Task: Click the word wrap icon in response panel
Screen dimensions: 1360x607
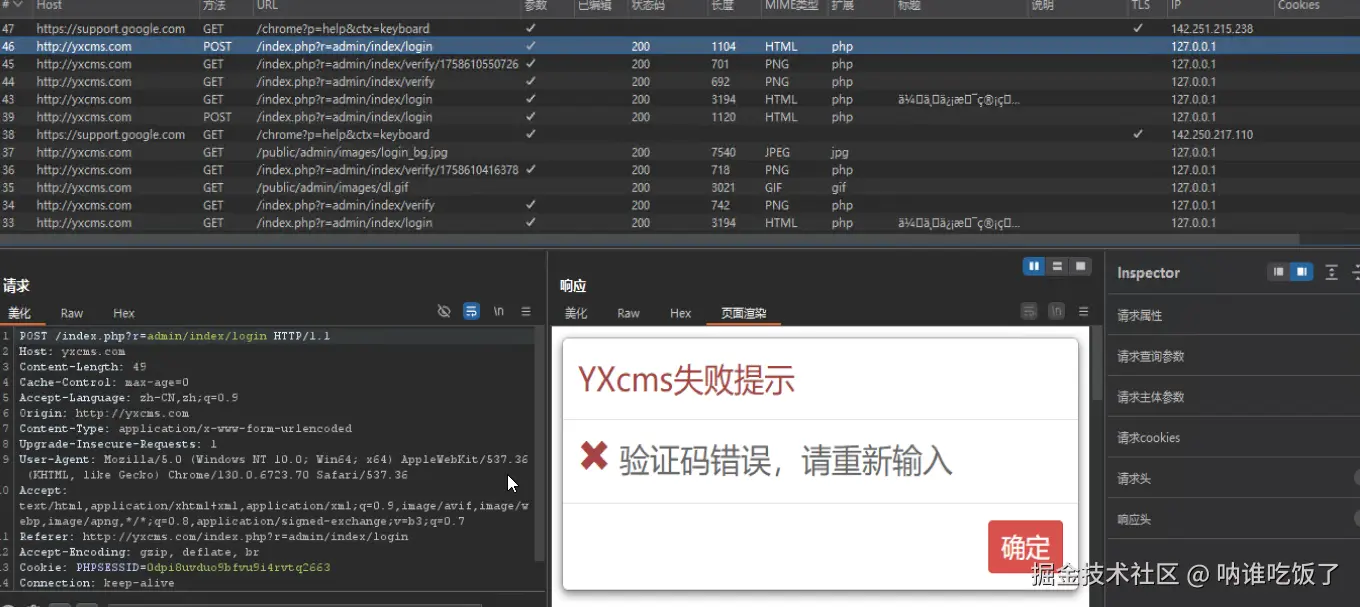Action: click(x=1029, y=312)
